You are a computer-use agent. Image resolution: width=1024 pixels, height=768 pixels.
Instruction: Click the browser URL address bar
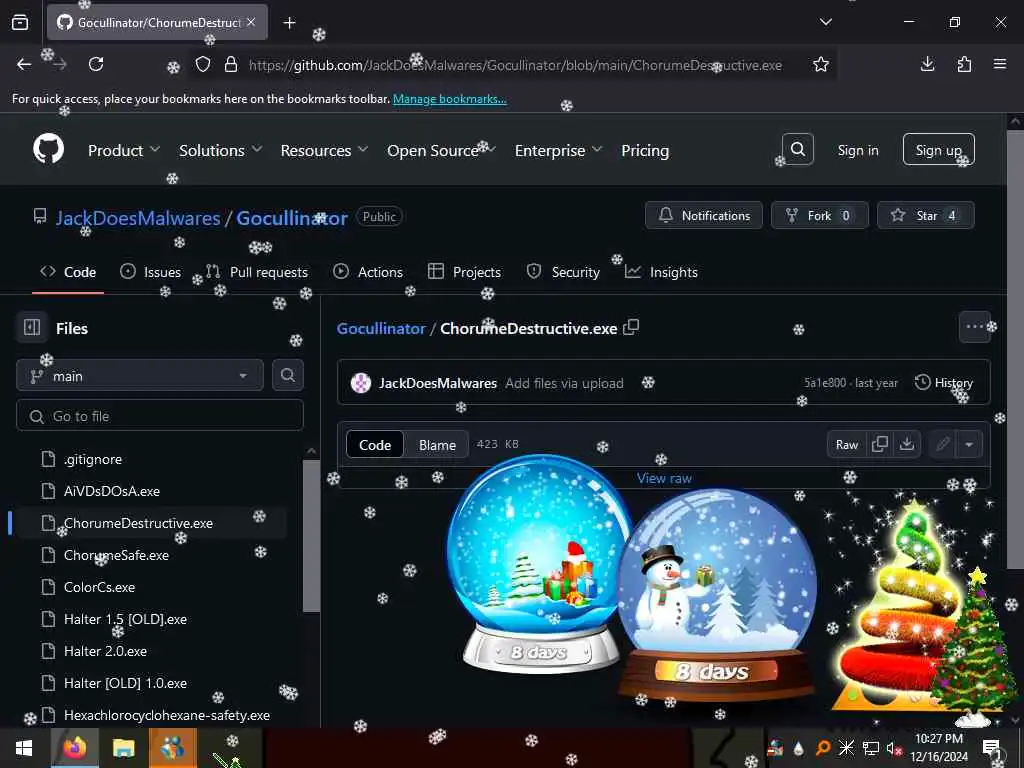click(515, 65)
